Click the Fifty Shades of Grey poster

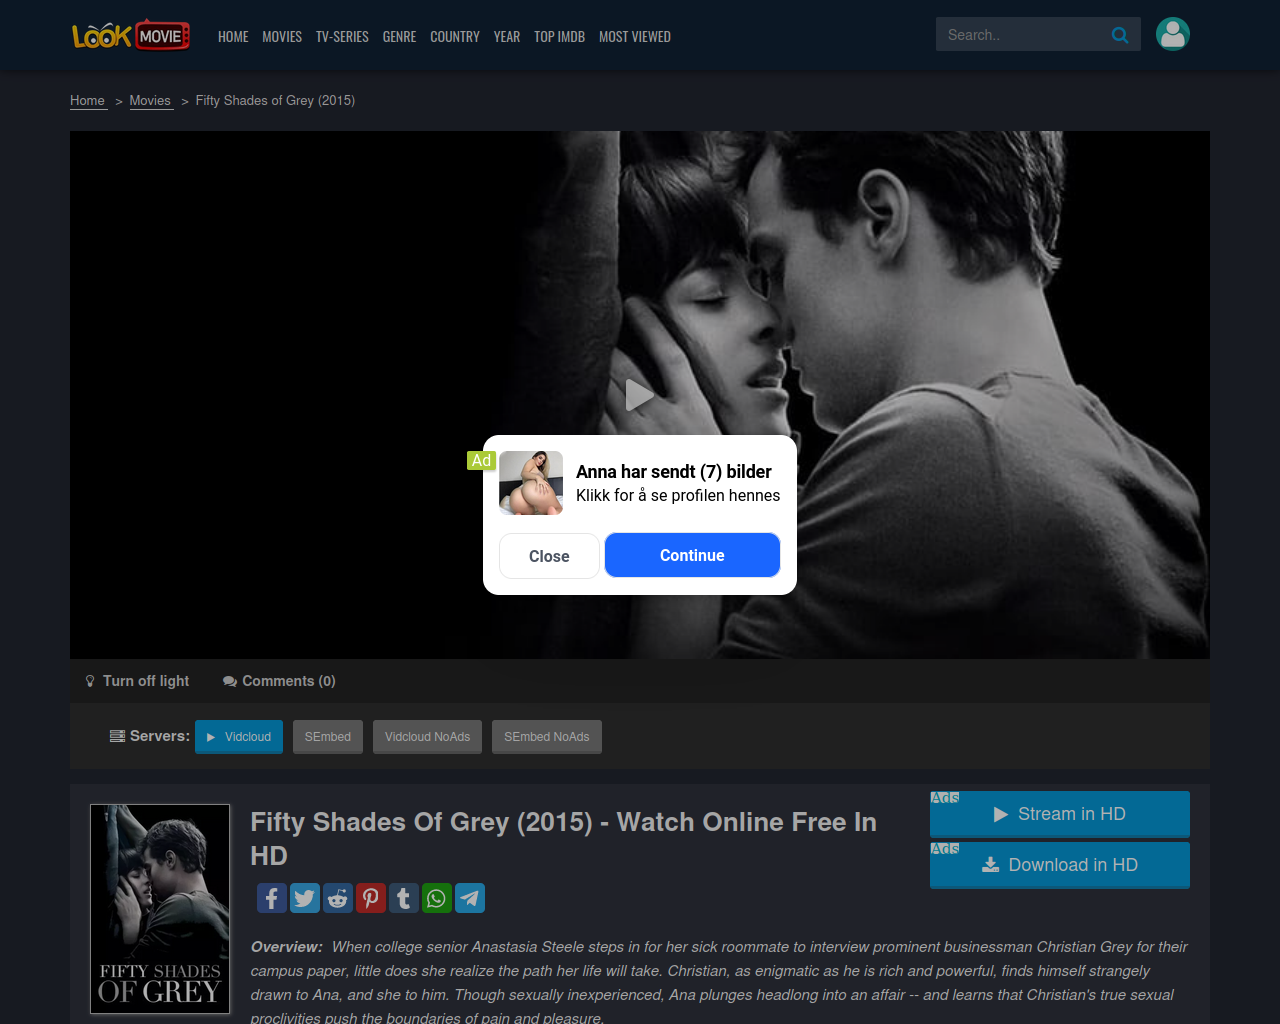coord(160,909)
